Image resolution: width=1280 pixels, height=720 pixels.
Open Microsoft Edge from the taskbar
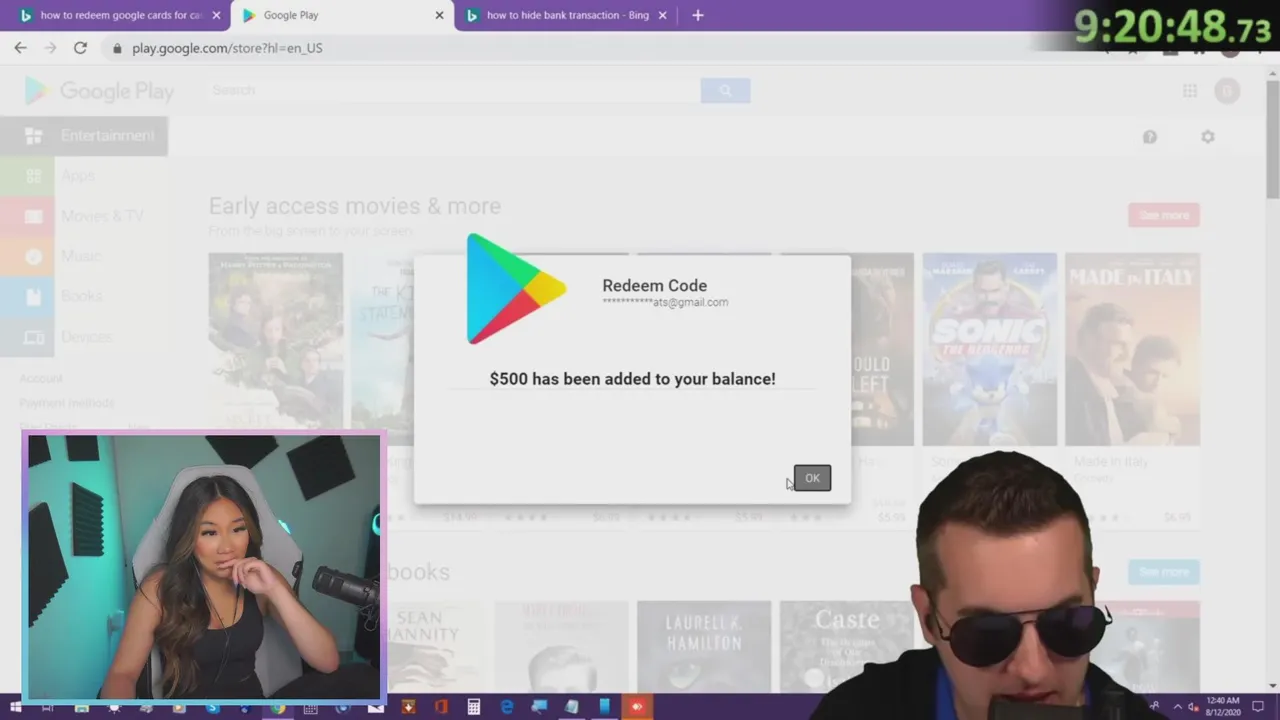coord(507,707)
